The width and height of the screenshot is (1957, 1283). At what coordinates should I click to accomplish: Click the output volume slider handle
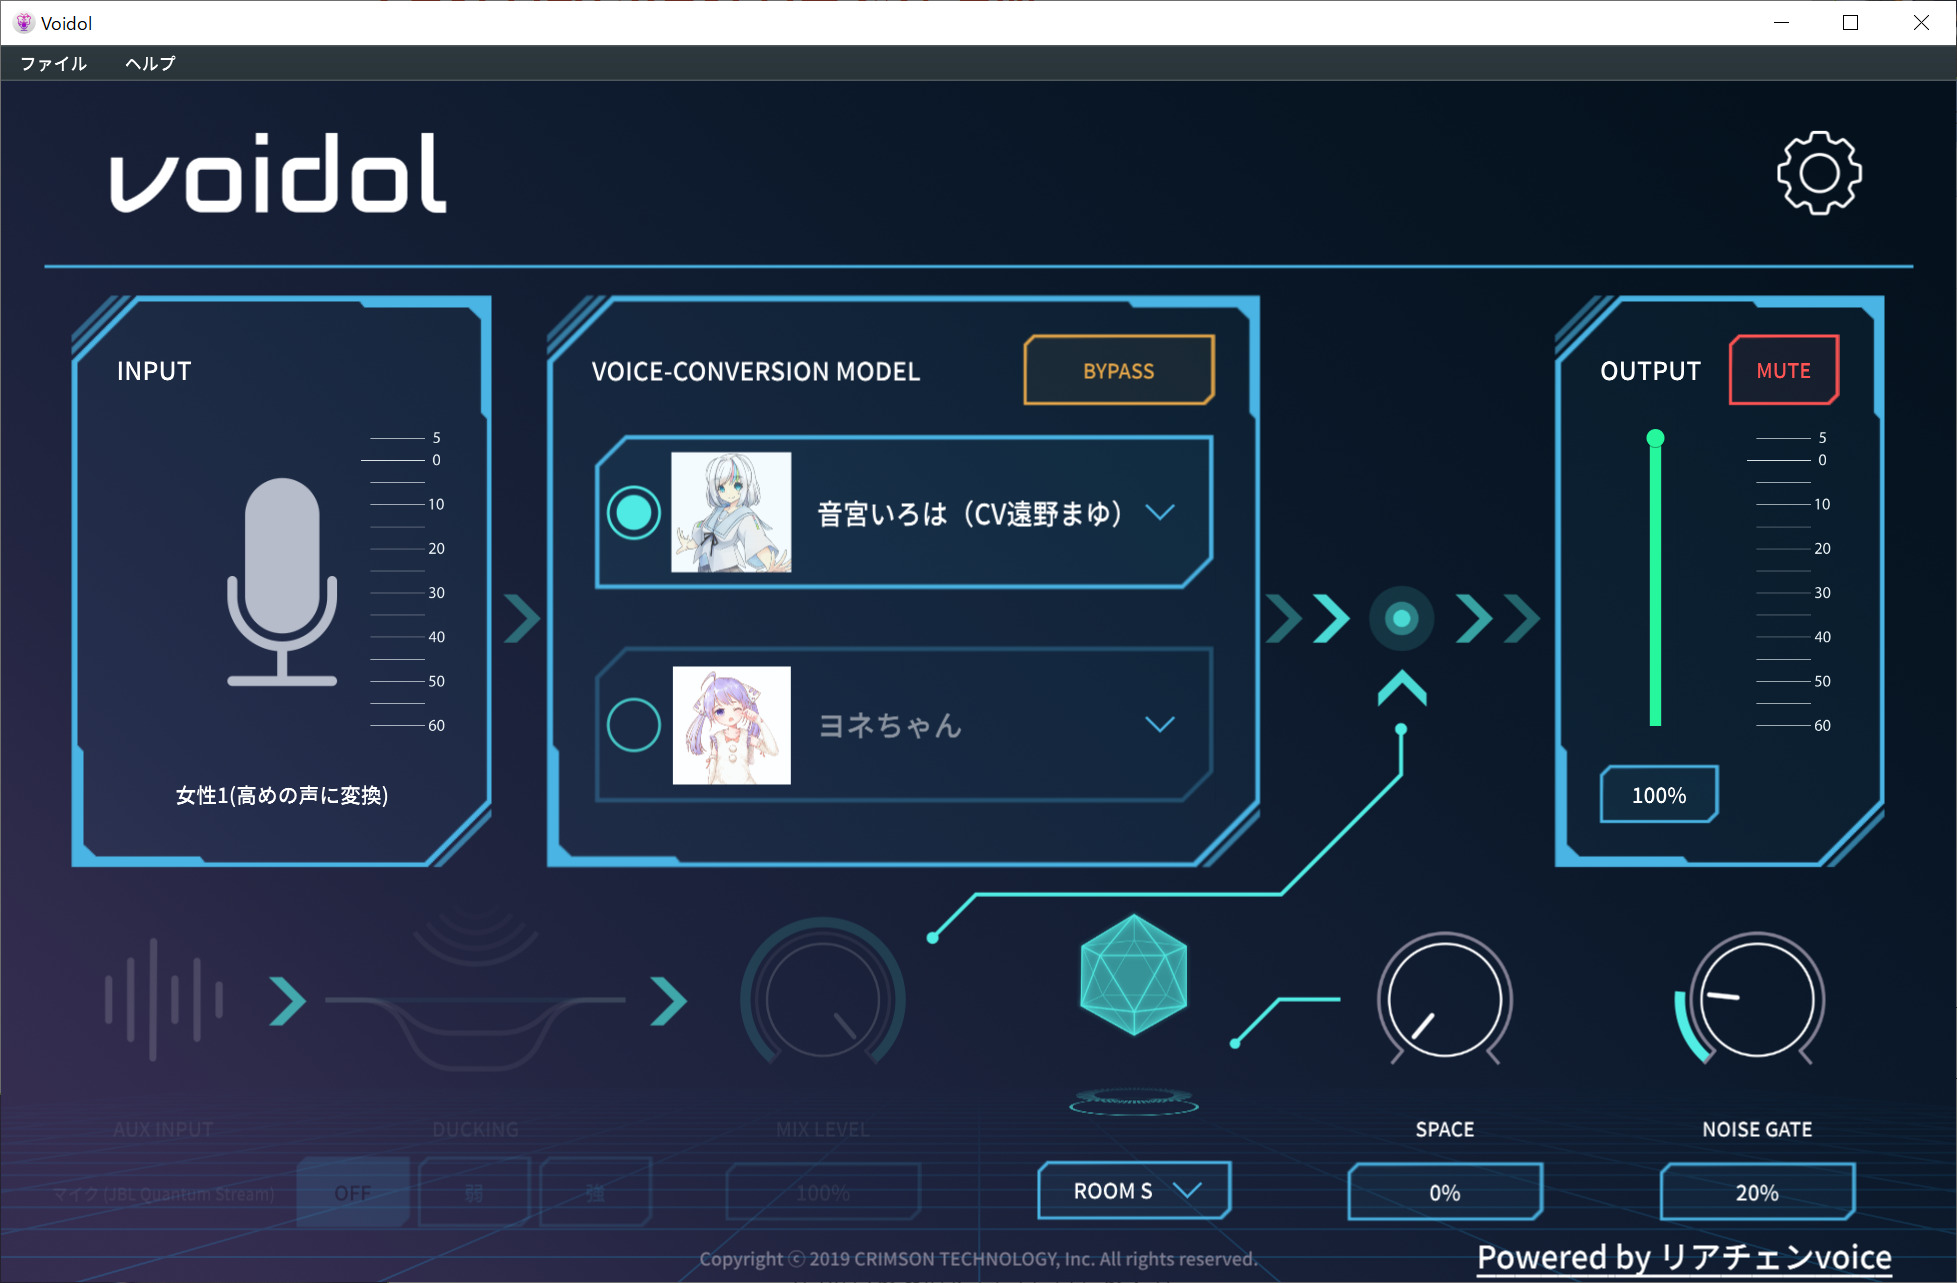click(x=1655, y=438)
